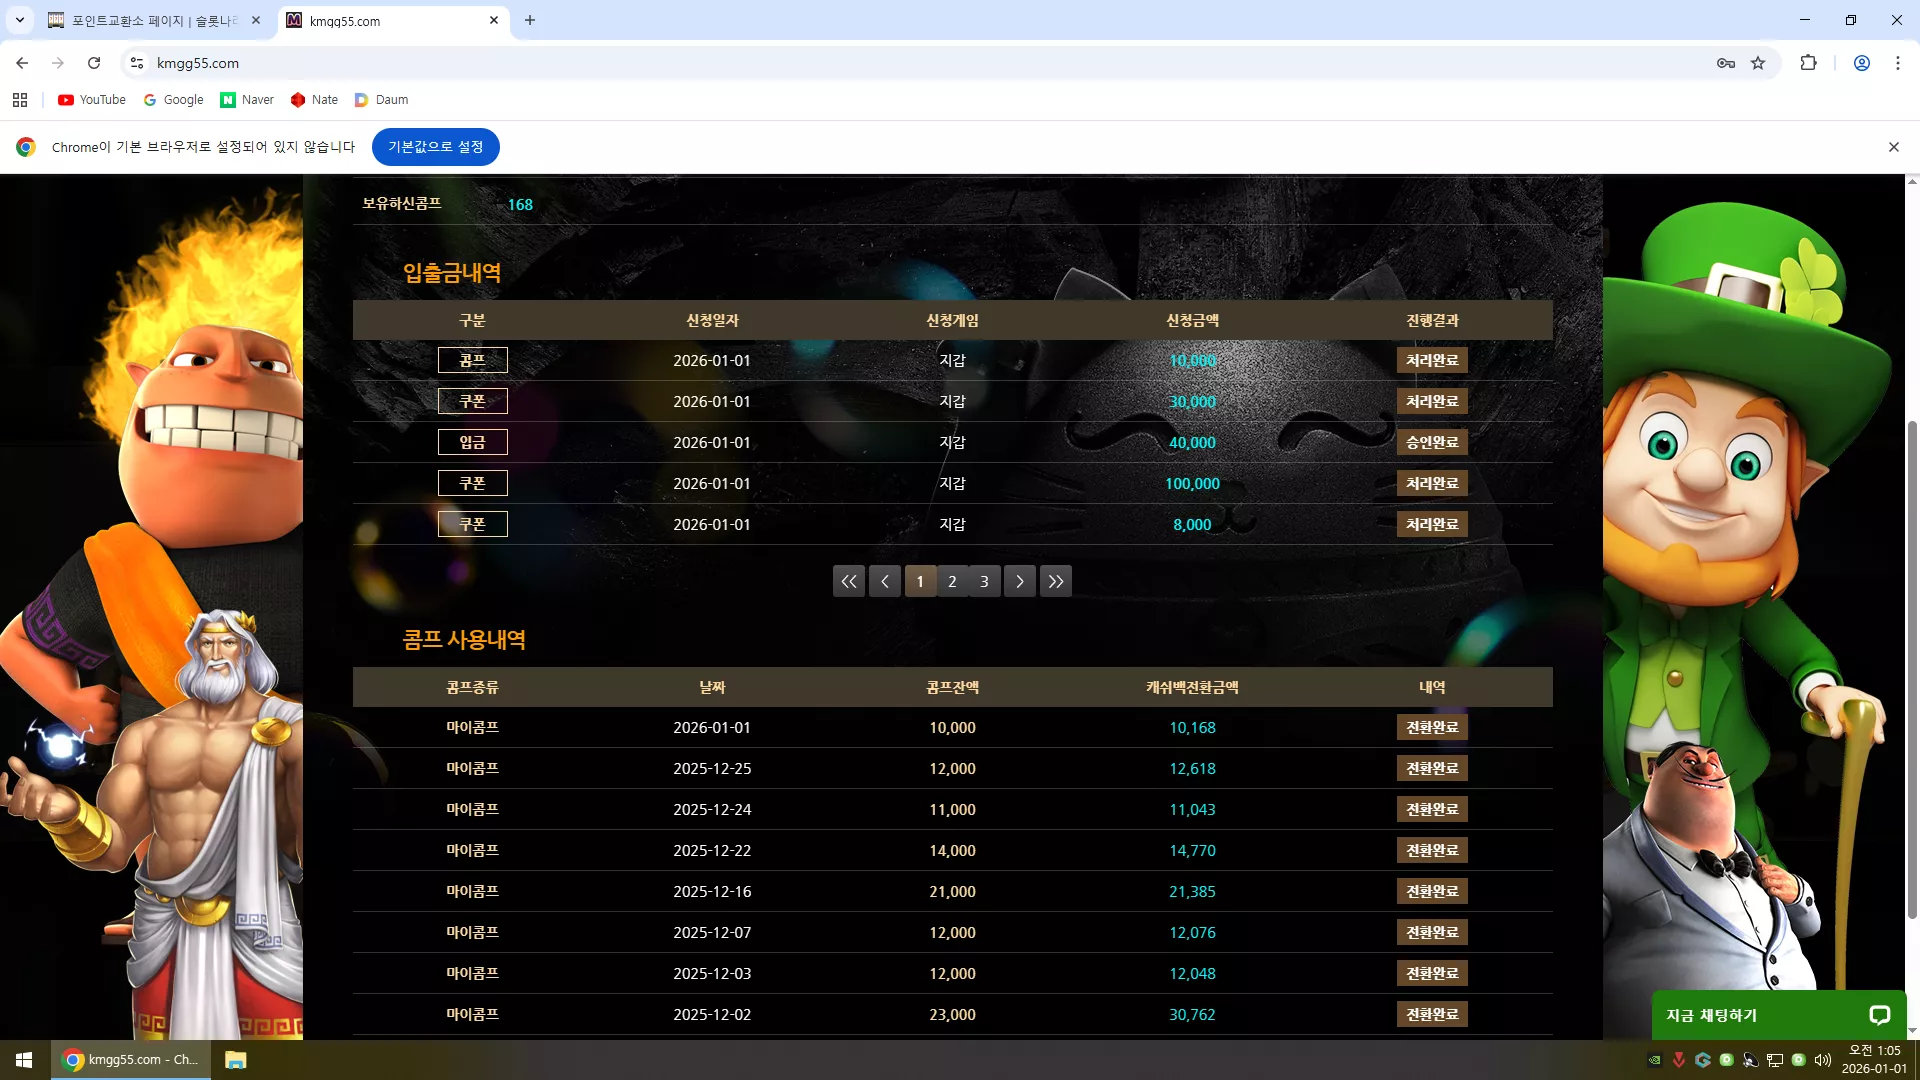Click the page vertical scrollbar
1920x1080 pixels.
[1912, 670]
